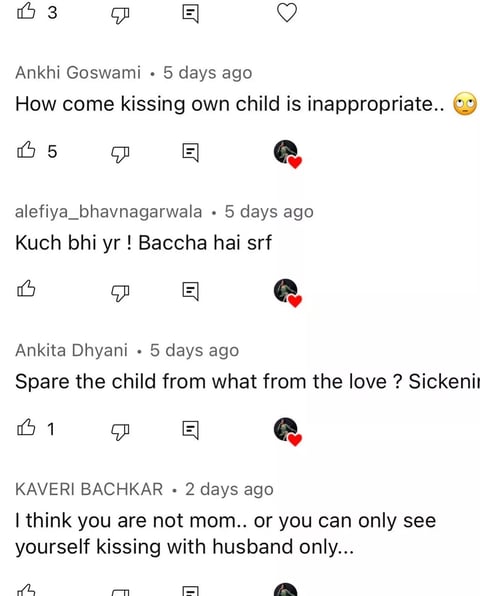
Task: Reply to alefiya_bhavnagarwala's comment
Action: [x=190, y=291]
